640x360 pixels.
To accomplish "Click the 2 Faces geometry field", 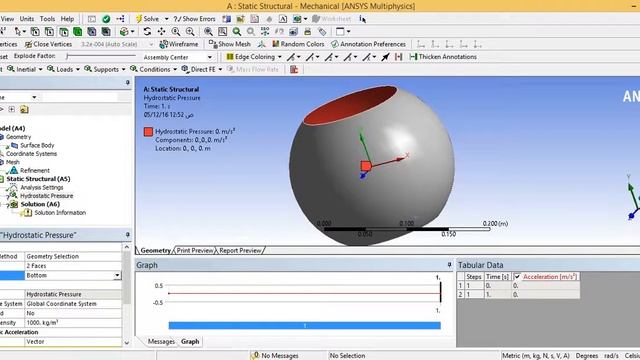I will click(73, 266).
